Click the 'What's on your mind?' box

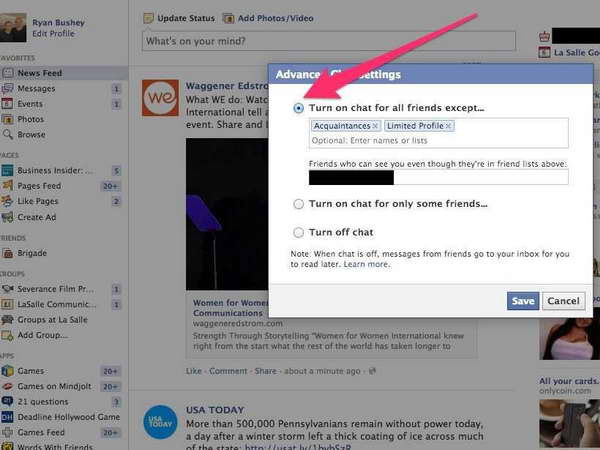pyautogui.click(x=329, y=41)
